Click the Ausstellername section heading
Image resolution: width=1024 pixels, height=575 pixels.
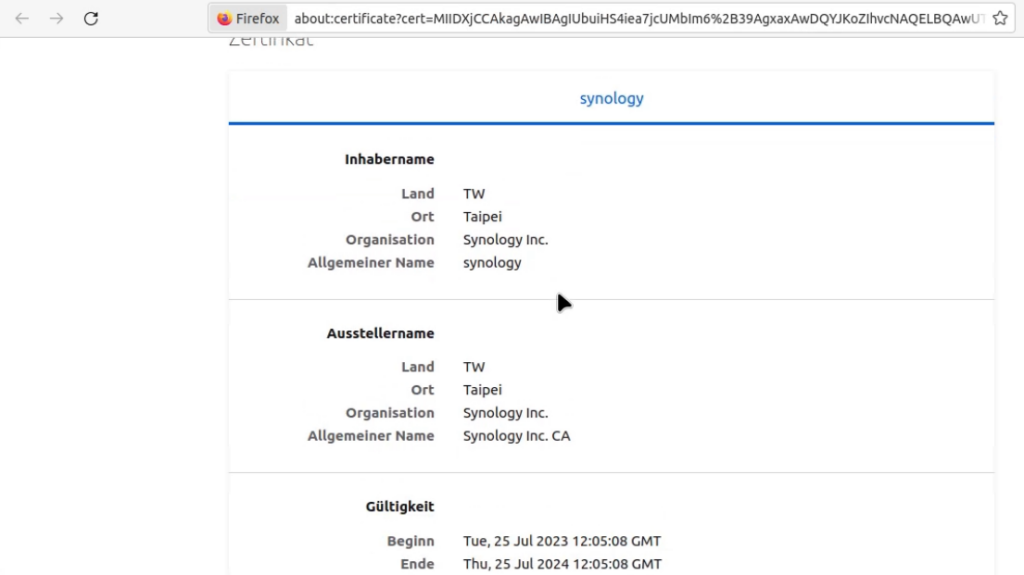point(380,333)
